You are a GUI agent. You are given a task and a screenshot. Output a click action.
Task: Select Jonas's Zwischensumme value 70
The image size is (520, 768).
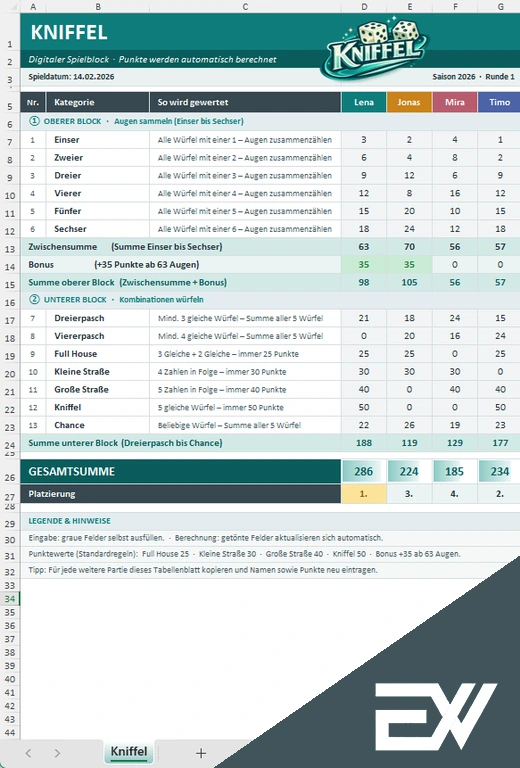409,247
